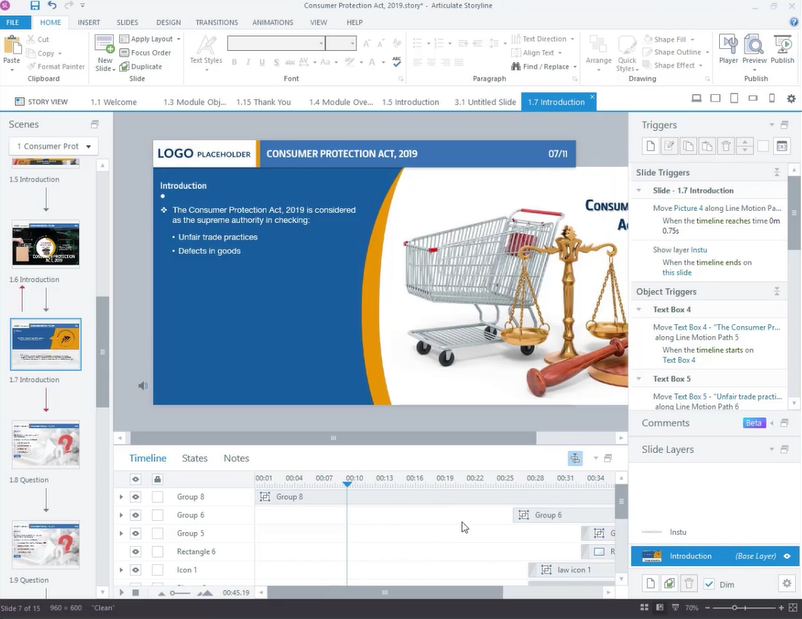The width and height of the screenshot is (802, 619).
Task: Select phone portrait view icon
Action: pyautogui.click(x=772, y=98)
